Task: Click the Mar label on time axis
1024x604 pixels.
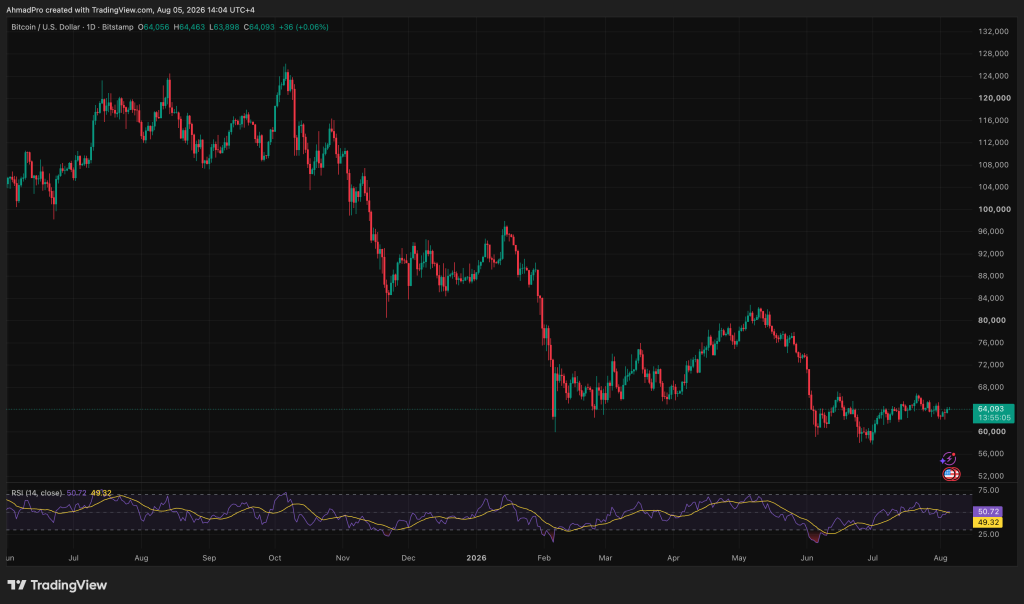Action: [605, 558]
